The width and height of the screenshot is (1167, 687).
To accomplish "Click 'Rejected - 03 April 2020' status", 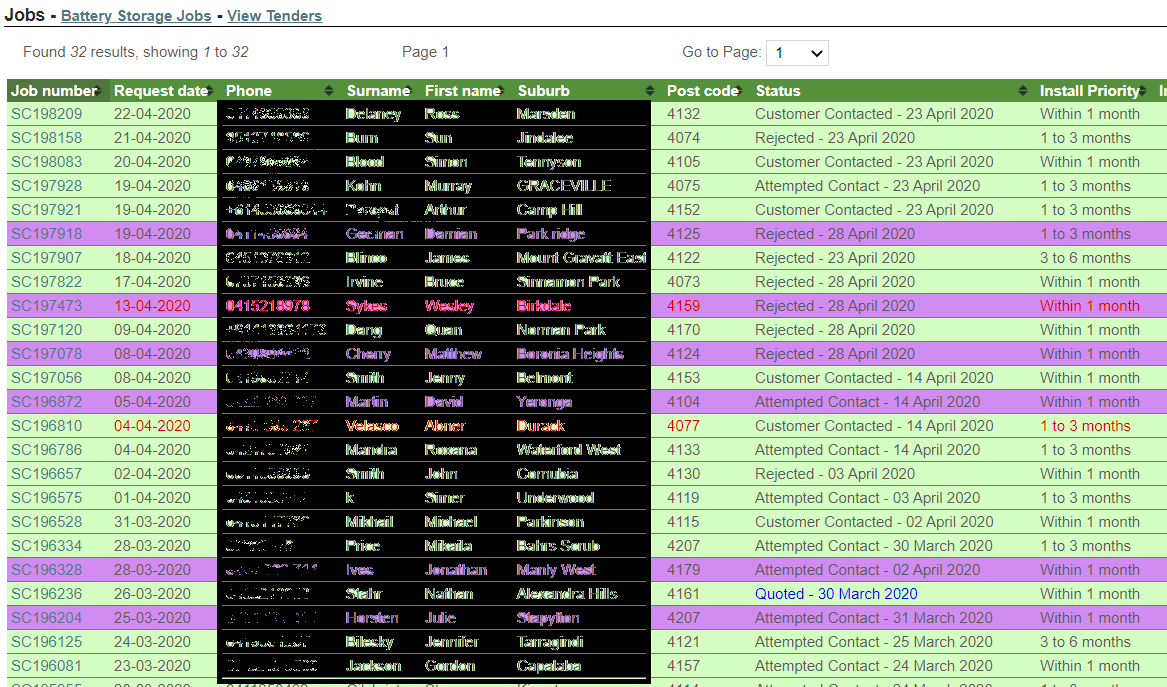I will pyautogui.click(x=834, y=474).
